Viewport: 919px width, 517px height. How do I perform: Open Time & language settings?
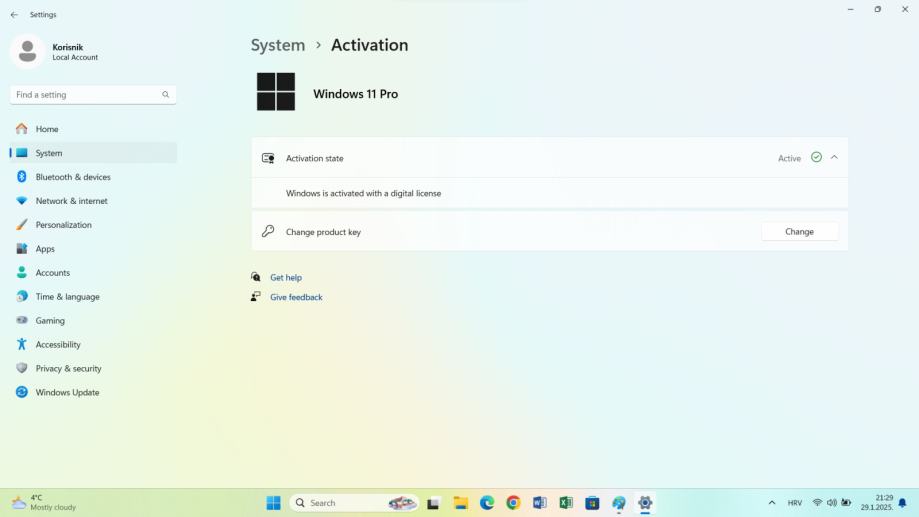tap(93, 297)
